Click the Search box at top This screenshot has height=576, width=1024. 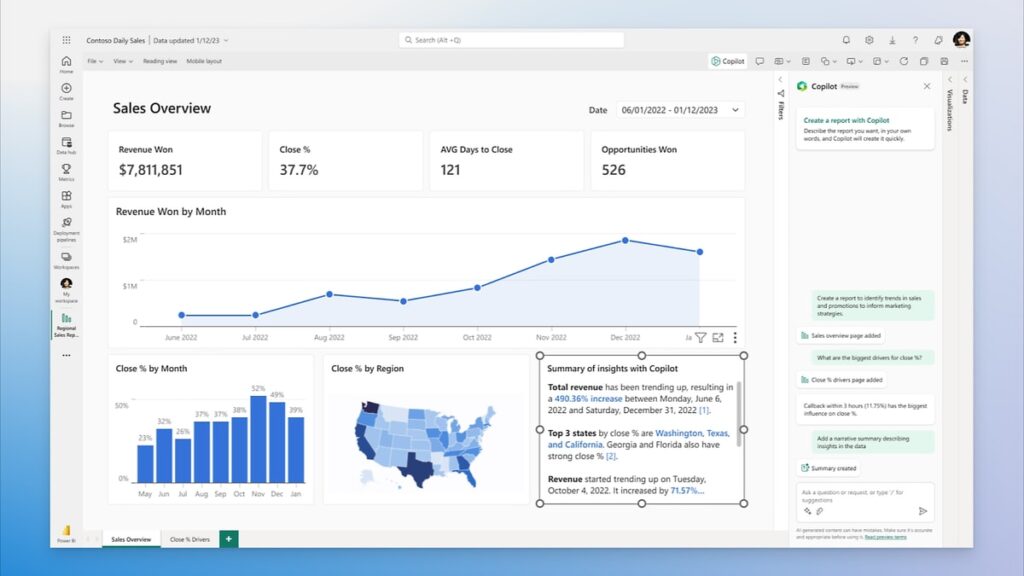click(511, 40)
